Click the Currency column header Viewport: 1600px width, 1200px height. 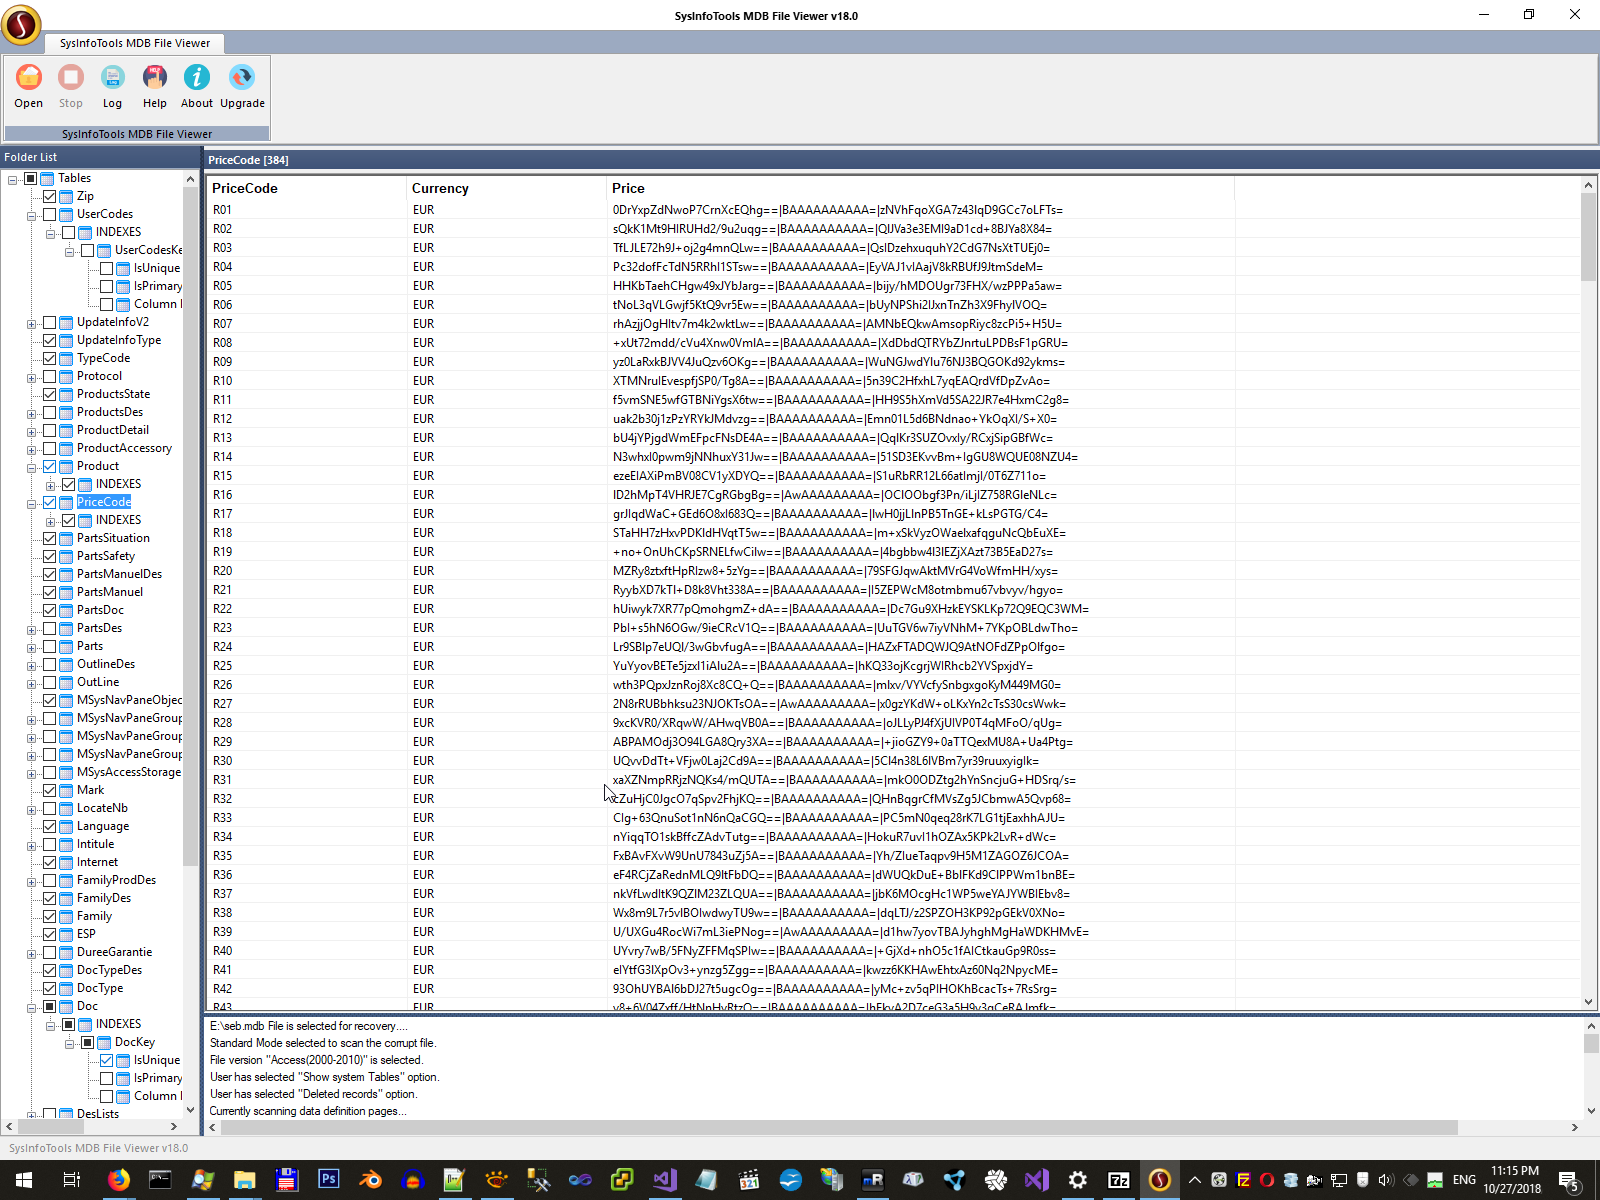506,188
